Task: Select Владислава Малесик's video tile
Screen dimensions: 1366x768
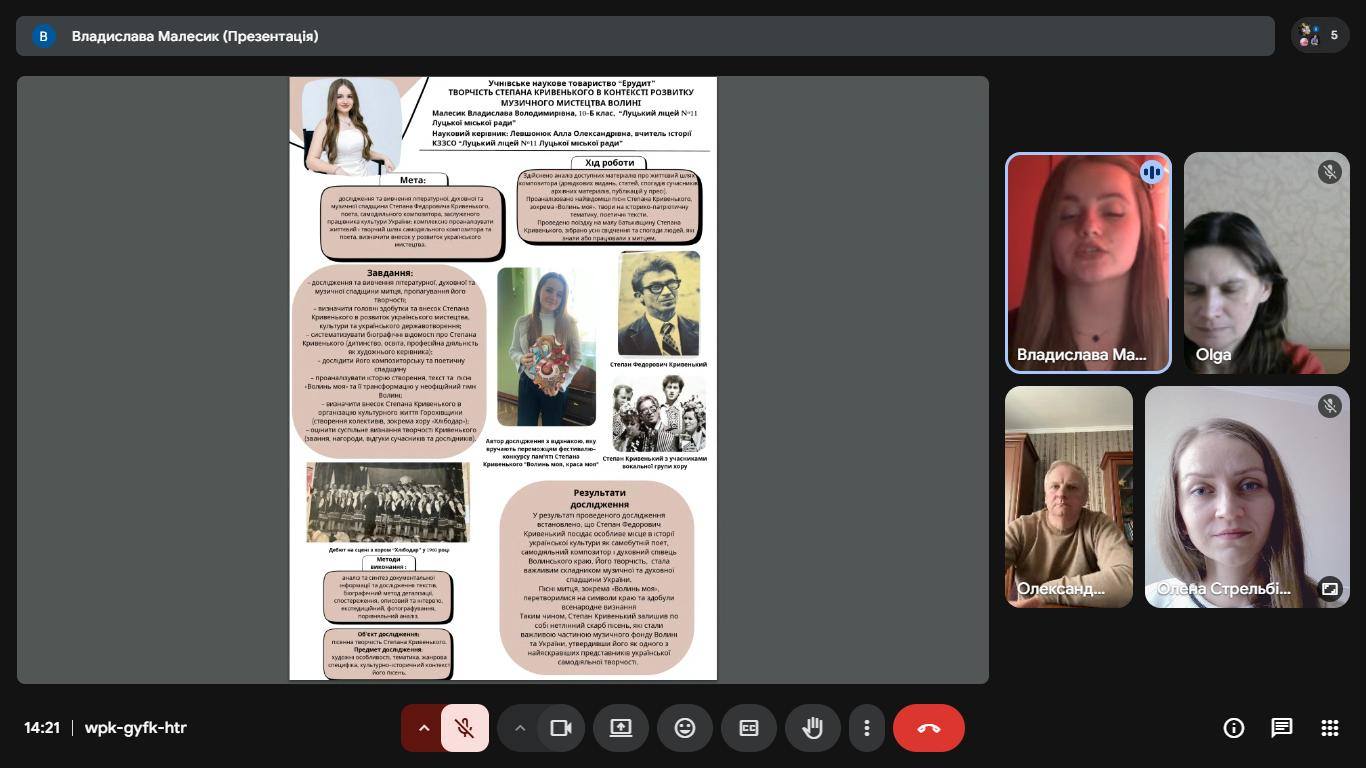Action: (x=1087, y=263)
